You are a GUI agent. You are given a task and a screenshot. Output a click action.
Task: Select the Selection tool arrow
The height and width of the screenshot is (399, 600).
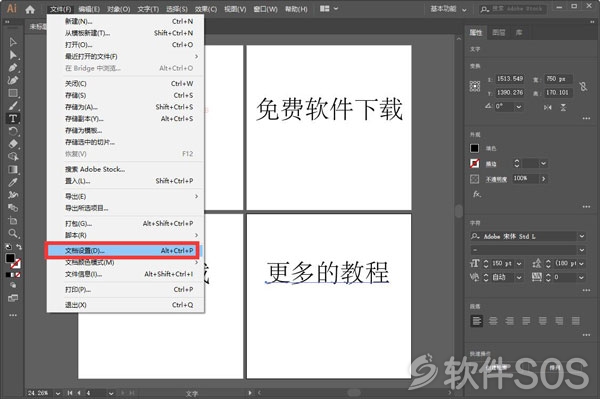(x=13, y=42)
